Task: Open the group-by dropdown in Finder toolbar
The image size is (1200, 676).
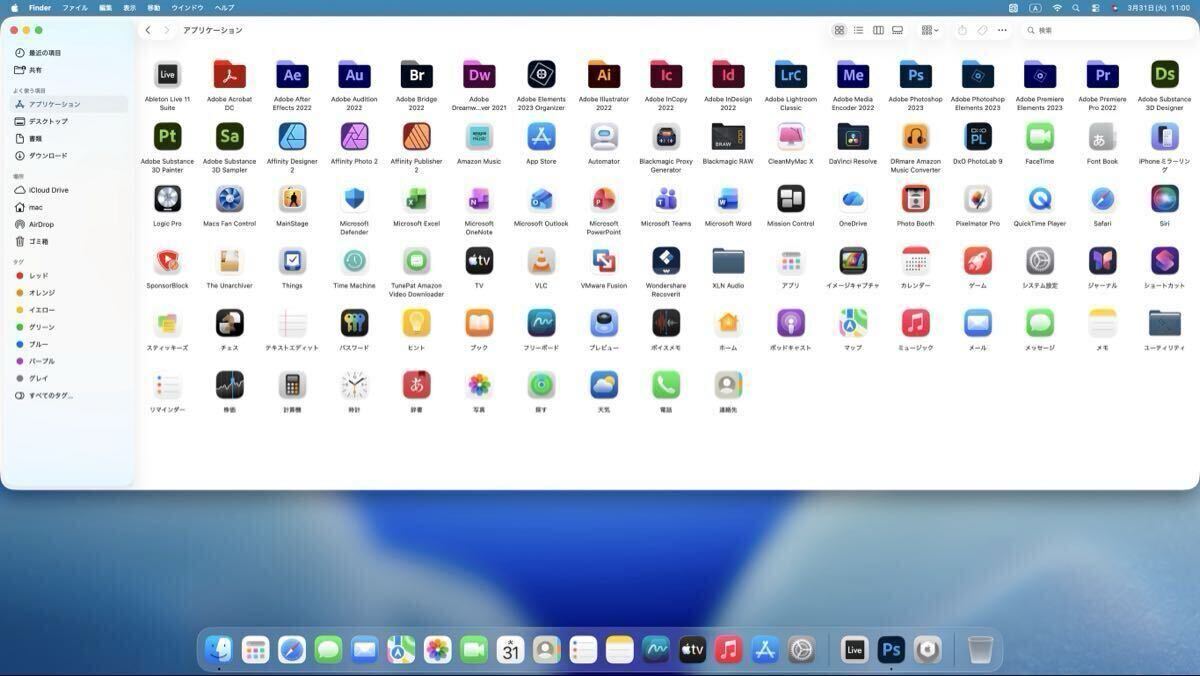Action: pyautogui.click(x=930, y=30)
